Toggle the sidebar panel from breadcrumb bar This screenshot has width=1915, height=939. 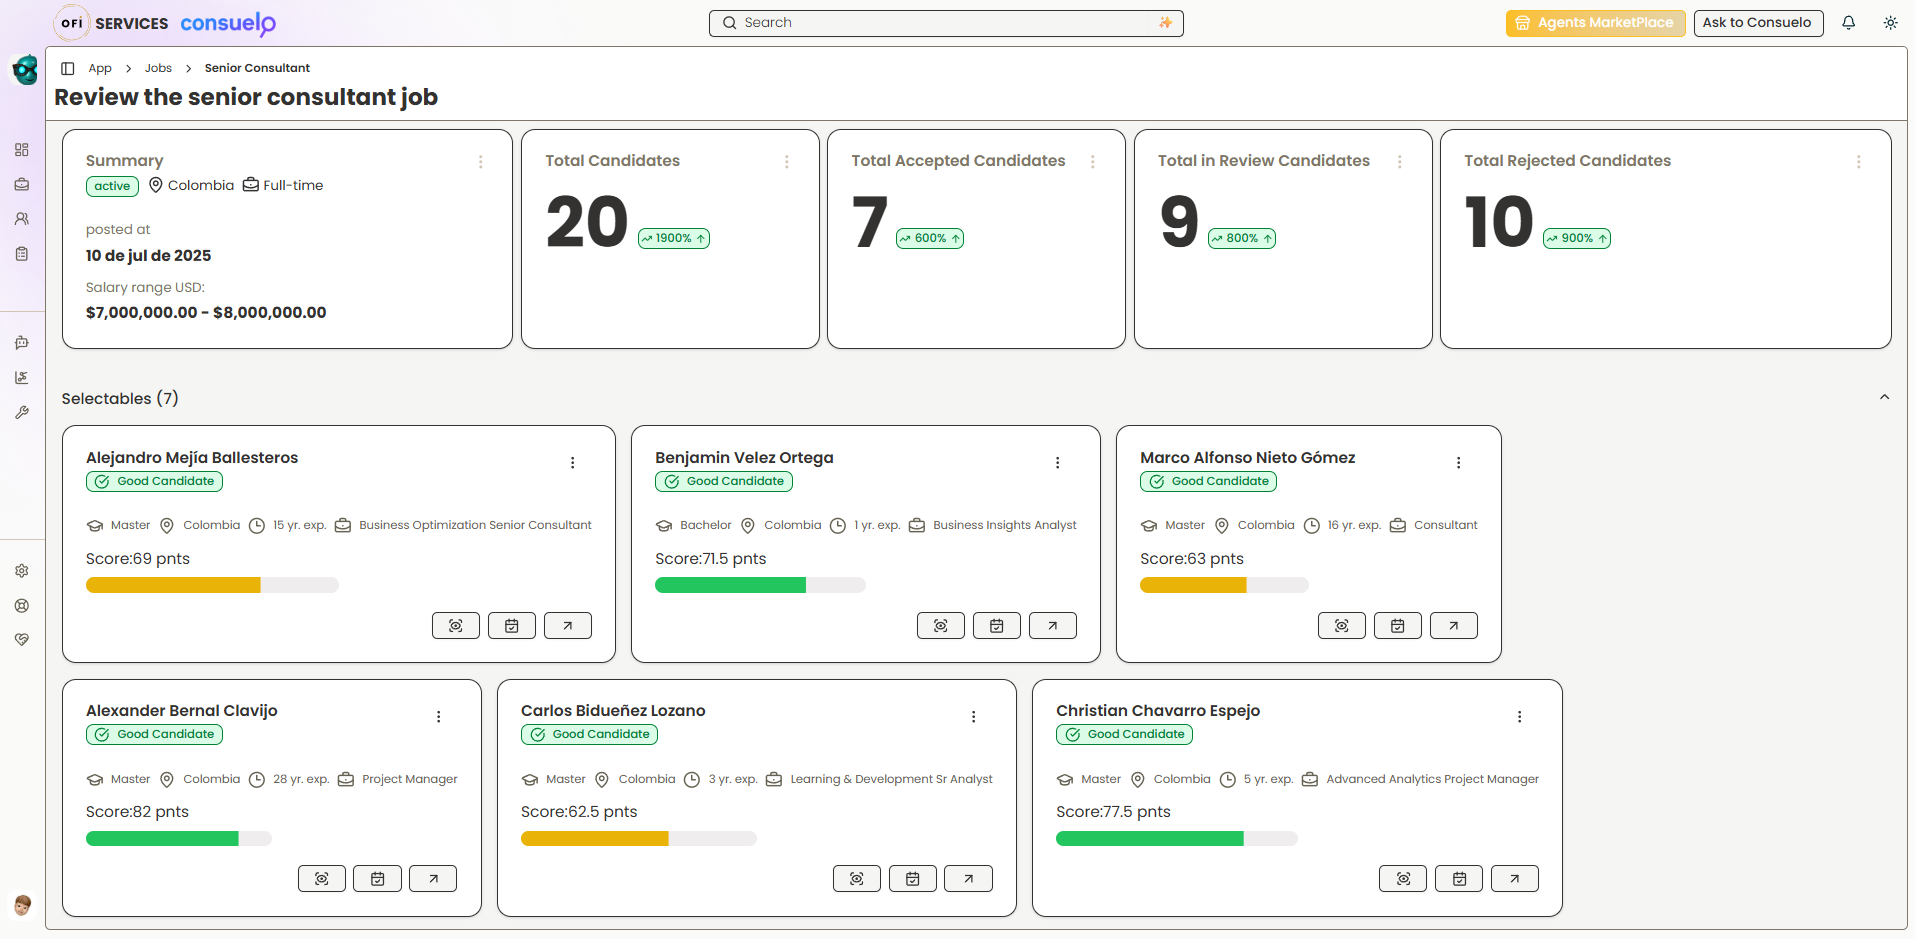coord(68,68)
